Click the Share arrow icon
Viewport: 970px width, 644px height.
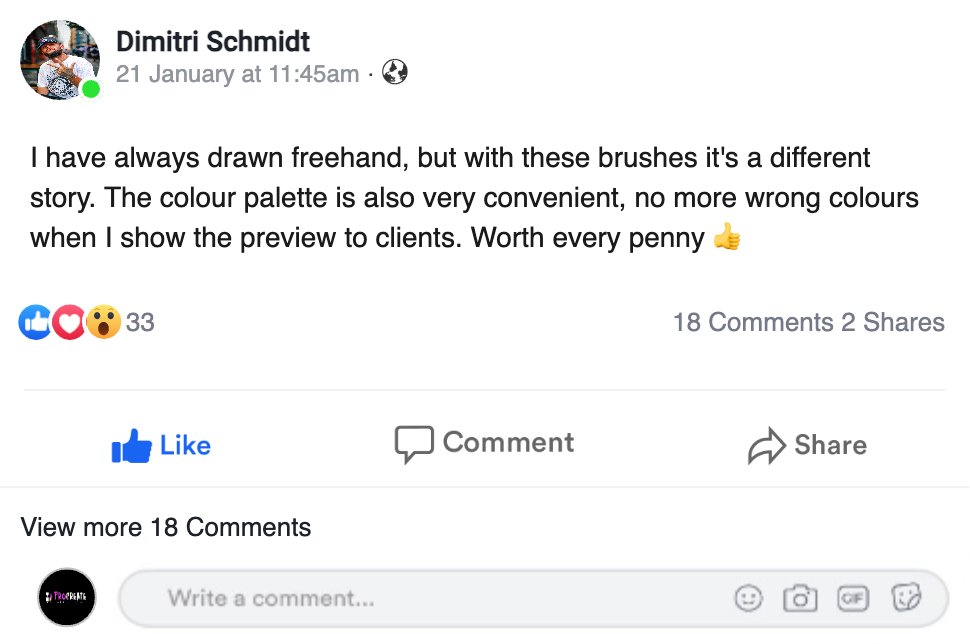(766, 447)
